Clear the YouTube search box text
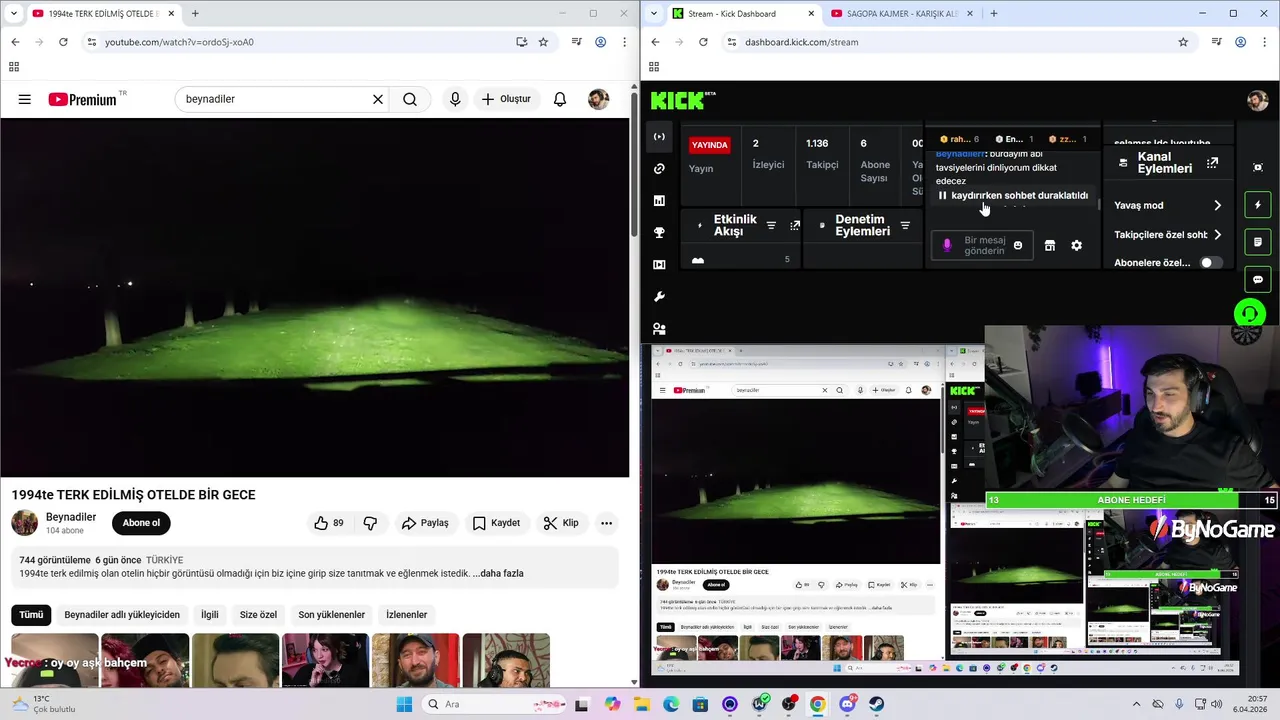The image size is (1280, 720). (x=378, y=99)
